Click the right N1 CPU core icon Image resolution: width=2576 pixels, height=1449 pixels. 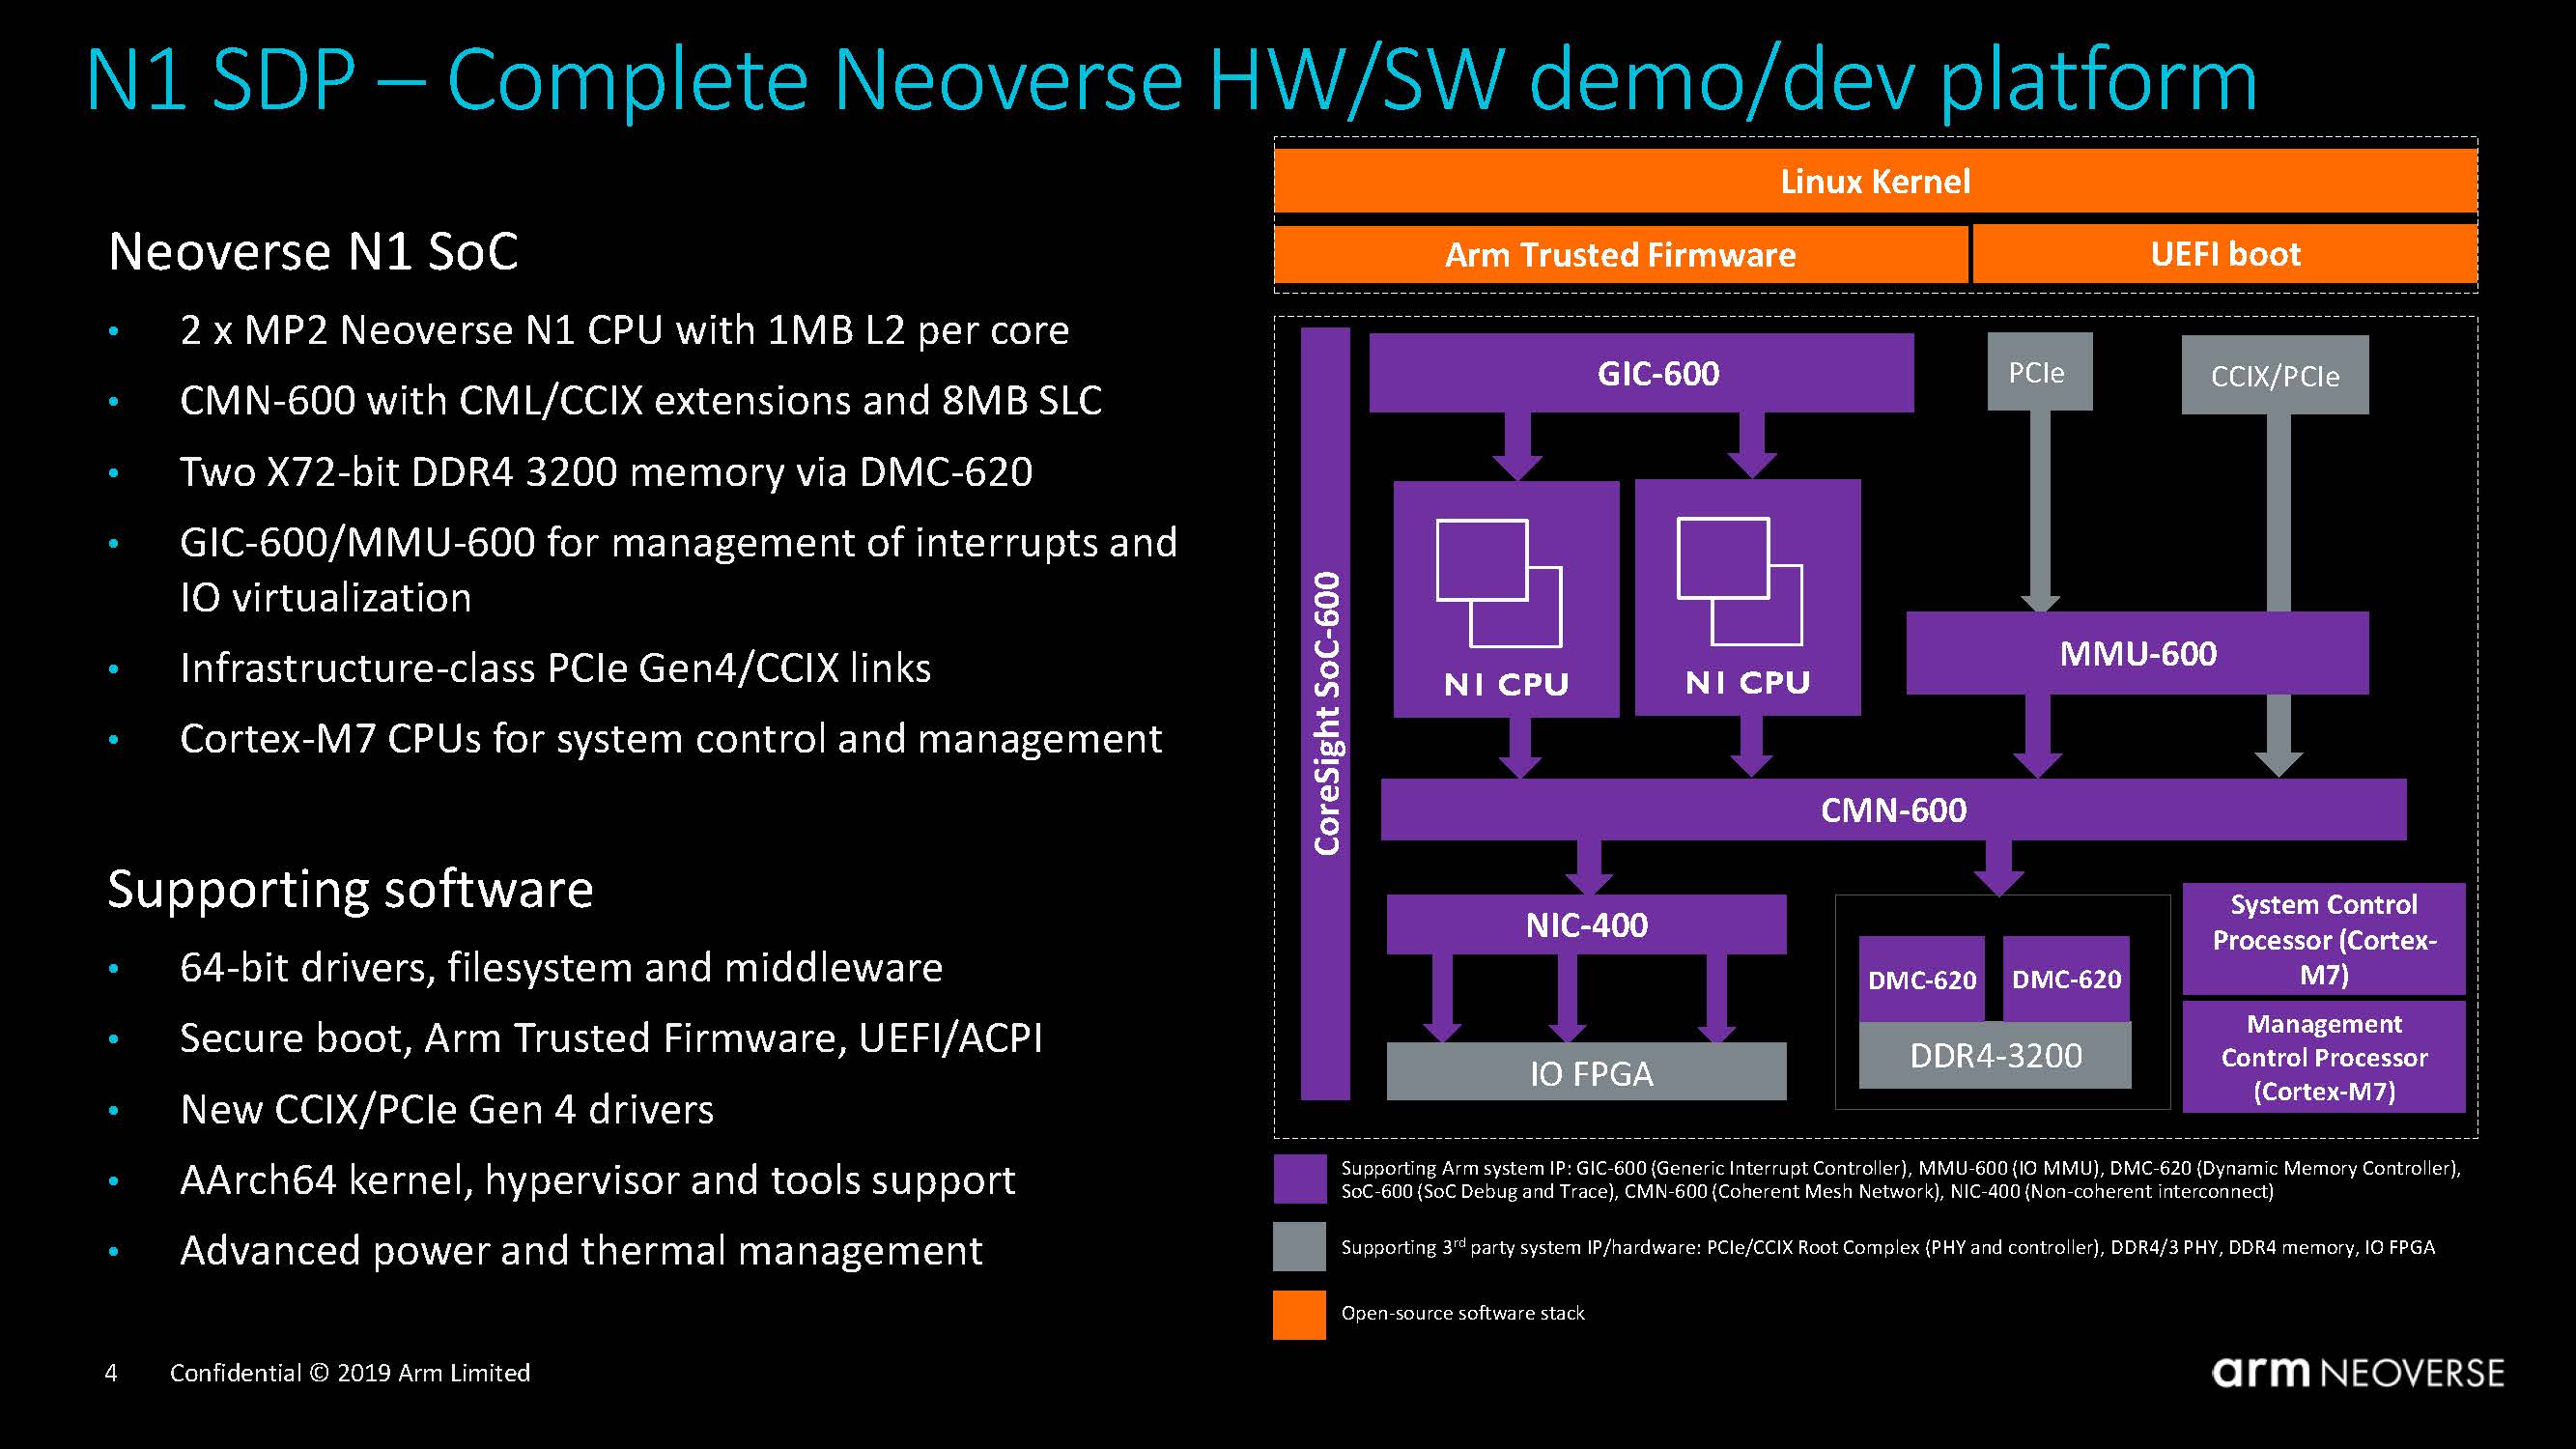click(1739, 580)
